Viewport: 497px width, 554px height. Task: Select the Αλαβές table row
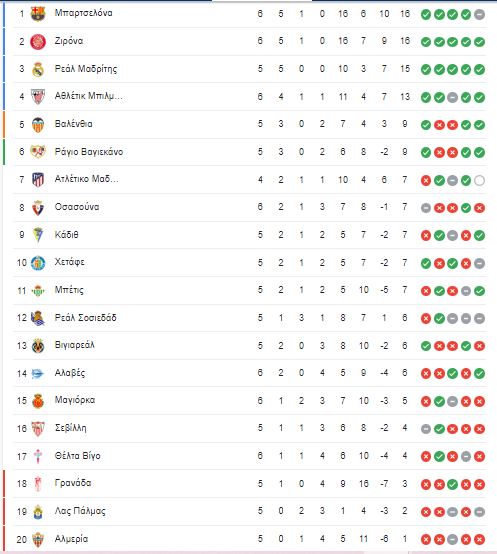tap(250, 373)
